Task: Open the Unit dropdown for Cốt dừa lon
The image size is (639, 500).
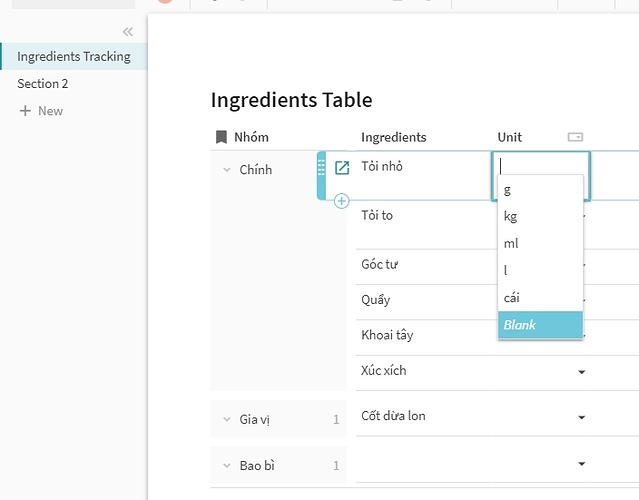Action: click(x=582, y=417)
